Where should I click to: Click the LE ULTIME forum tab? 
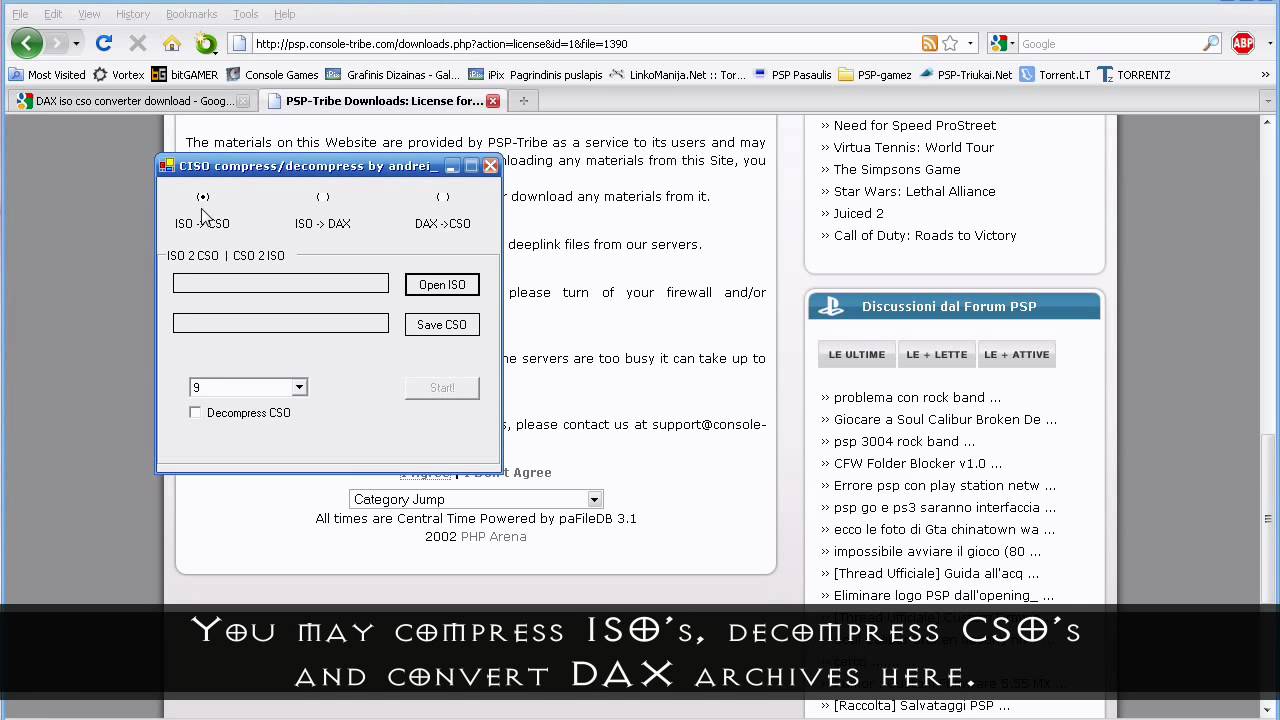pos(856,354)
